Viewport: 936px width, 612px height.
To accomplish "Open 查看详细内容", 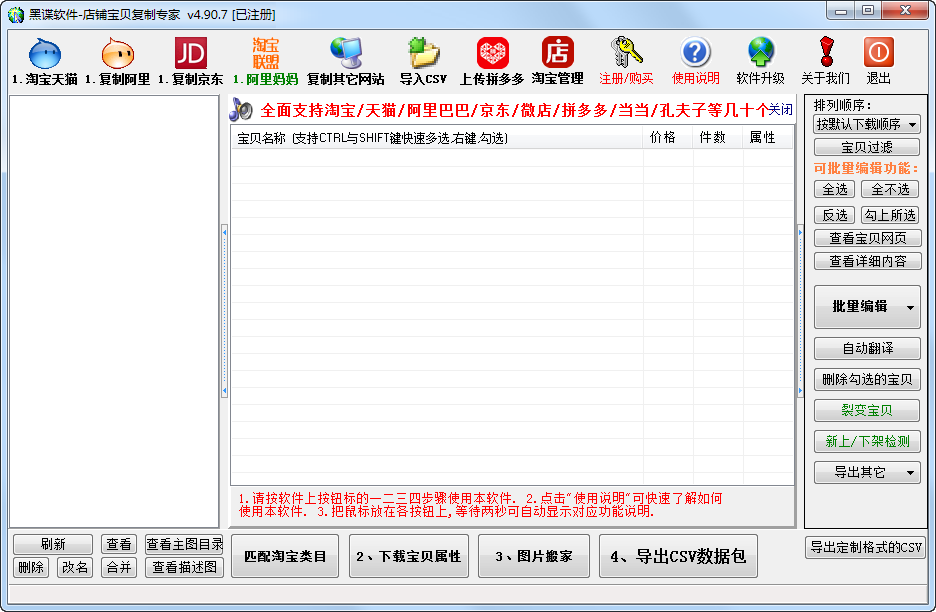I will 867,261.
